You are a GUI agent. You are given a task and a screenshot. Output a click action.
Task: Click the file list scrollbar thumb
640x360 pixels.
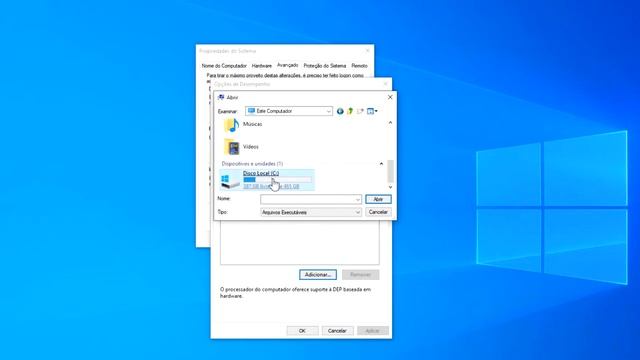(x=390, y=171)
